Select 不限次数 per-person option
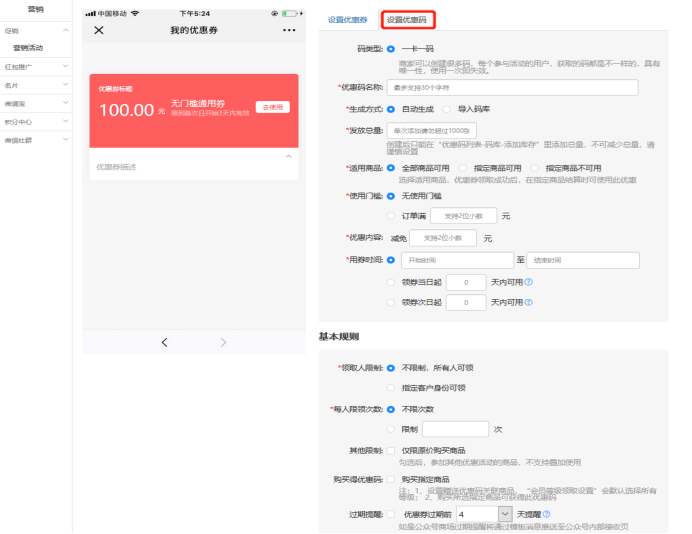Image resolution: width=692 pixels, height=534 pixels. click(391, 410)
